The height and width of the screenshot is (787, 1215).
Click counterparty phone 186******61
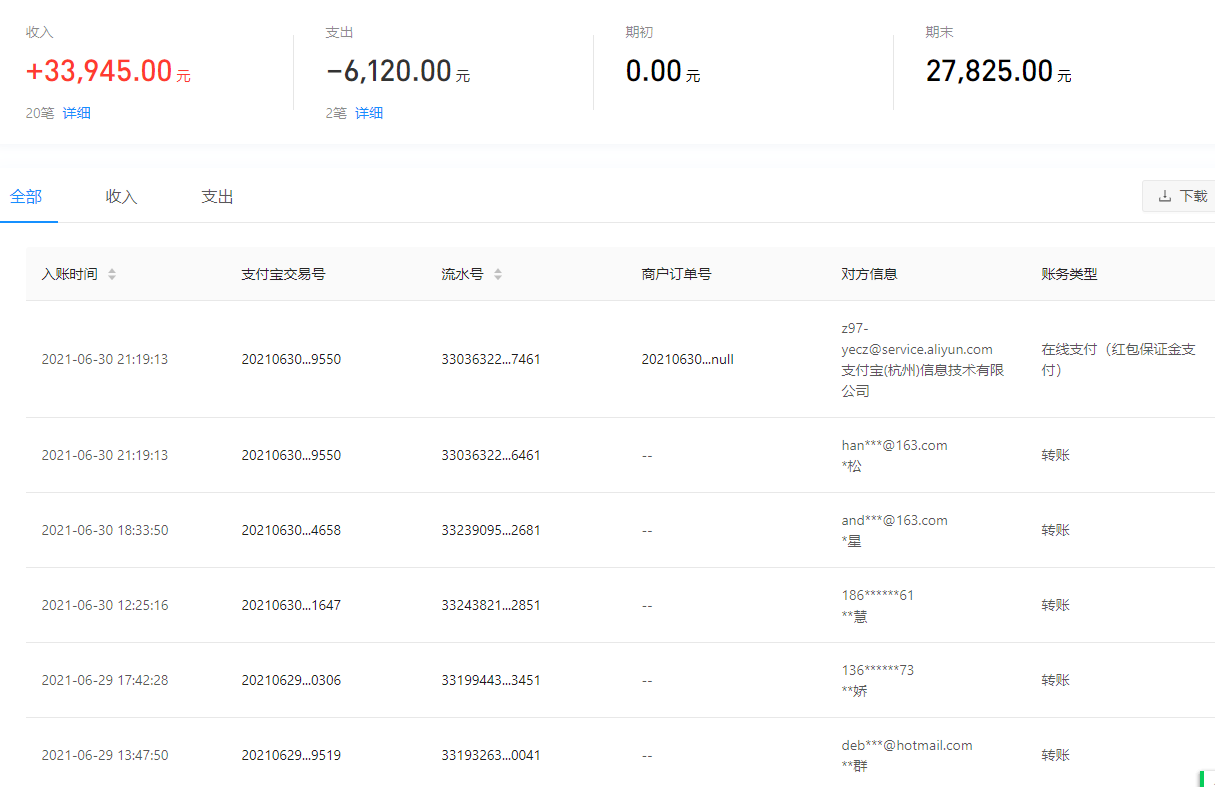pos(877,595)
